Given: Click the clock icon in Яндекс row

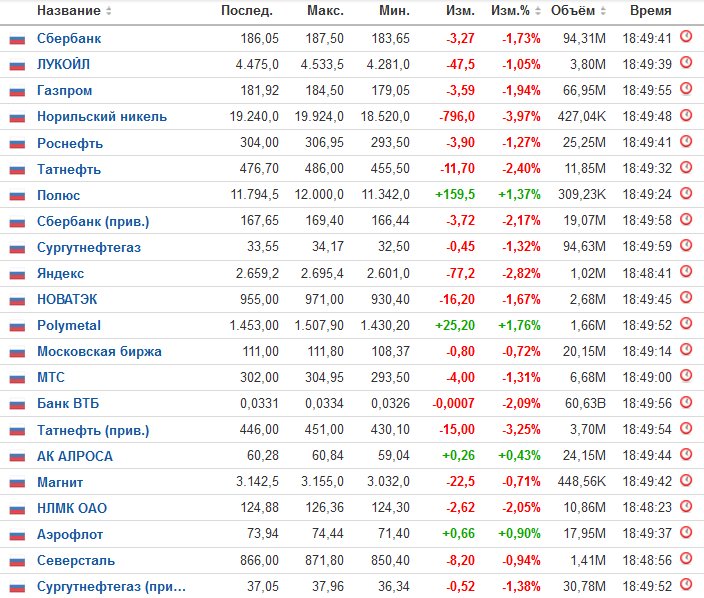Looking at the screenshot, I should (x=686, y=271).
